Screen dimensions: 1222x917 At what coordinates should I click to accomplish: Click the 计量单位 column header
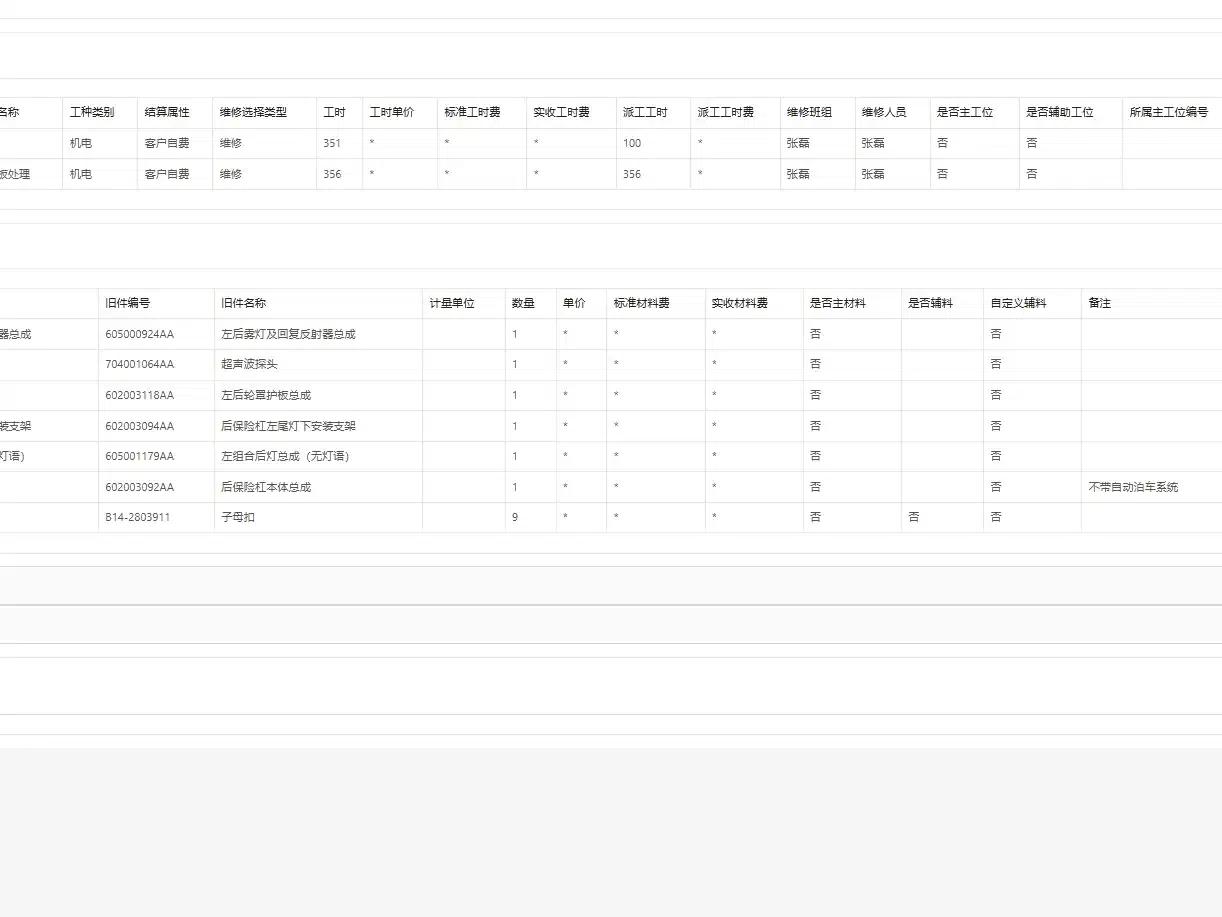[452, 303]
